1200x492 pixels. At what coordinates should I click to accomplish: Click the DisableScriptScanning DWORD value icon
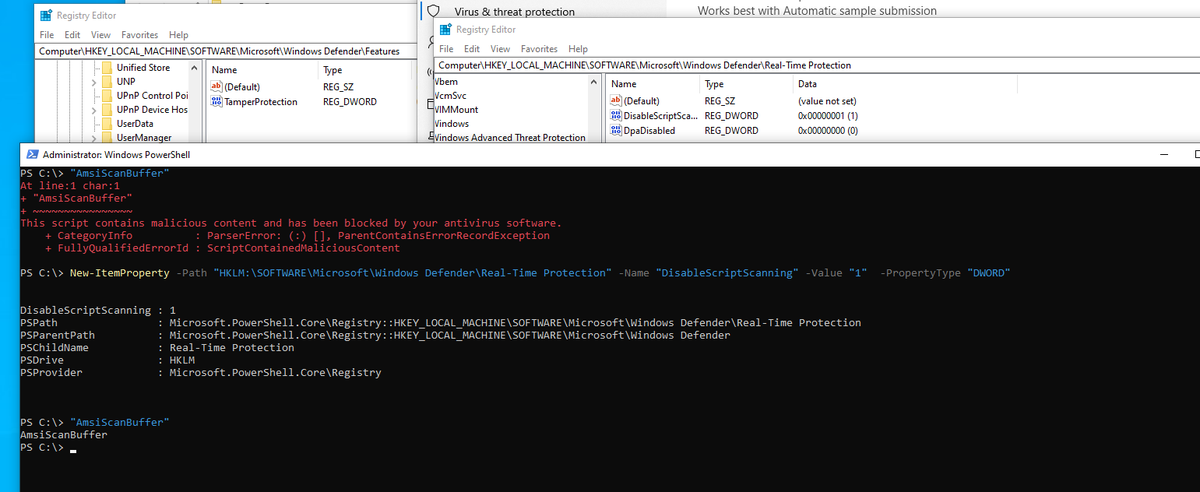pos(616,116)
